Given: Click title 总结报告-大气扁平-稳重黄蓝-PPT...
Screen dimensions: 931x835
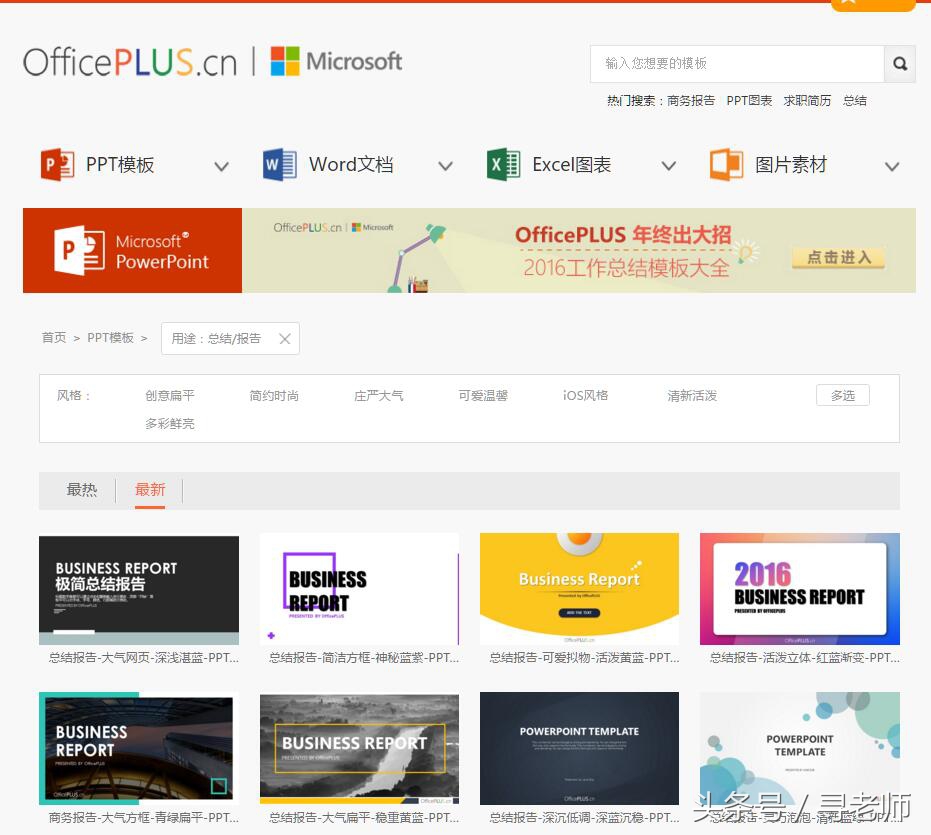Looking at the screenshot, I should click(364, 818).
